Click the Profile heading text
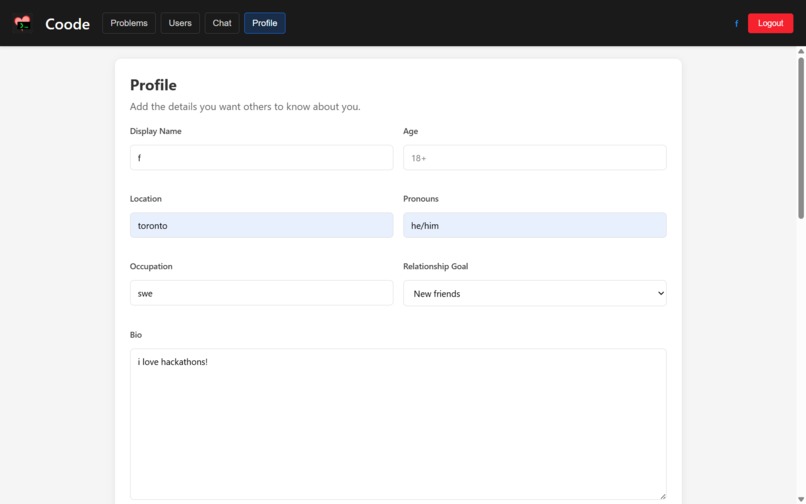This screenshot has height=504, width=806. 153,85
